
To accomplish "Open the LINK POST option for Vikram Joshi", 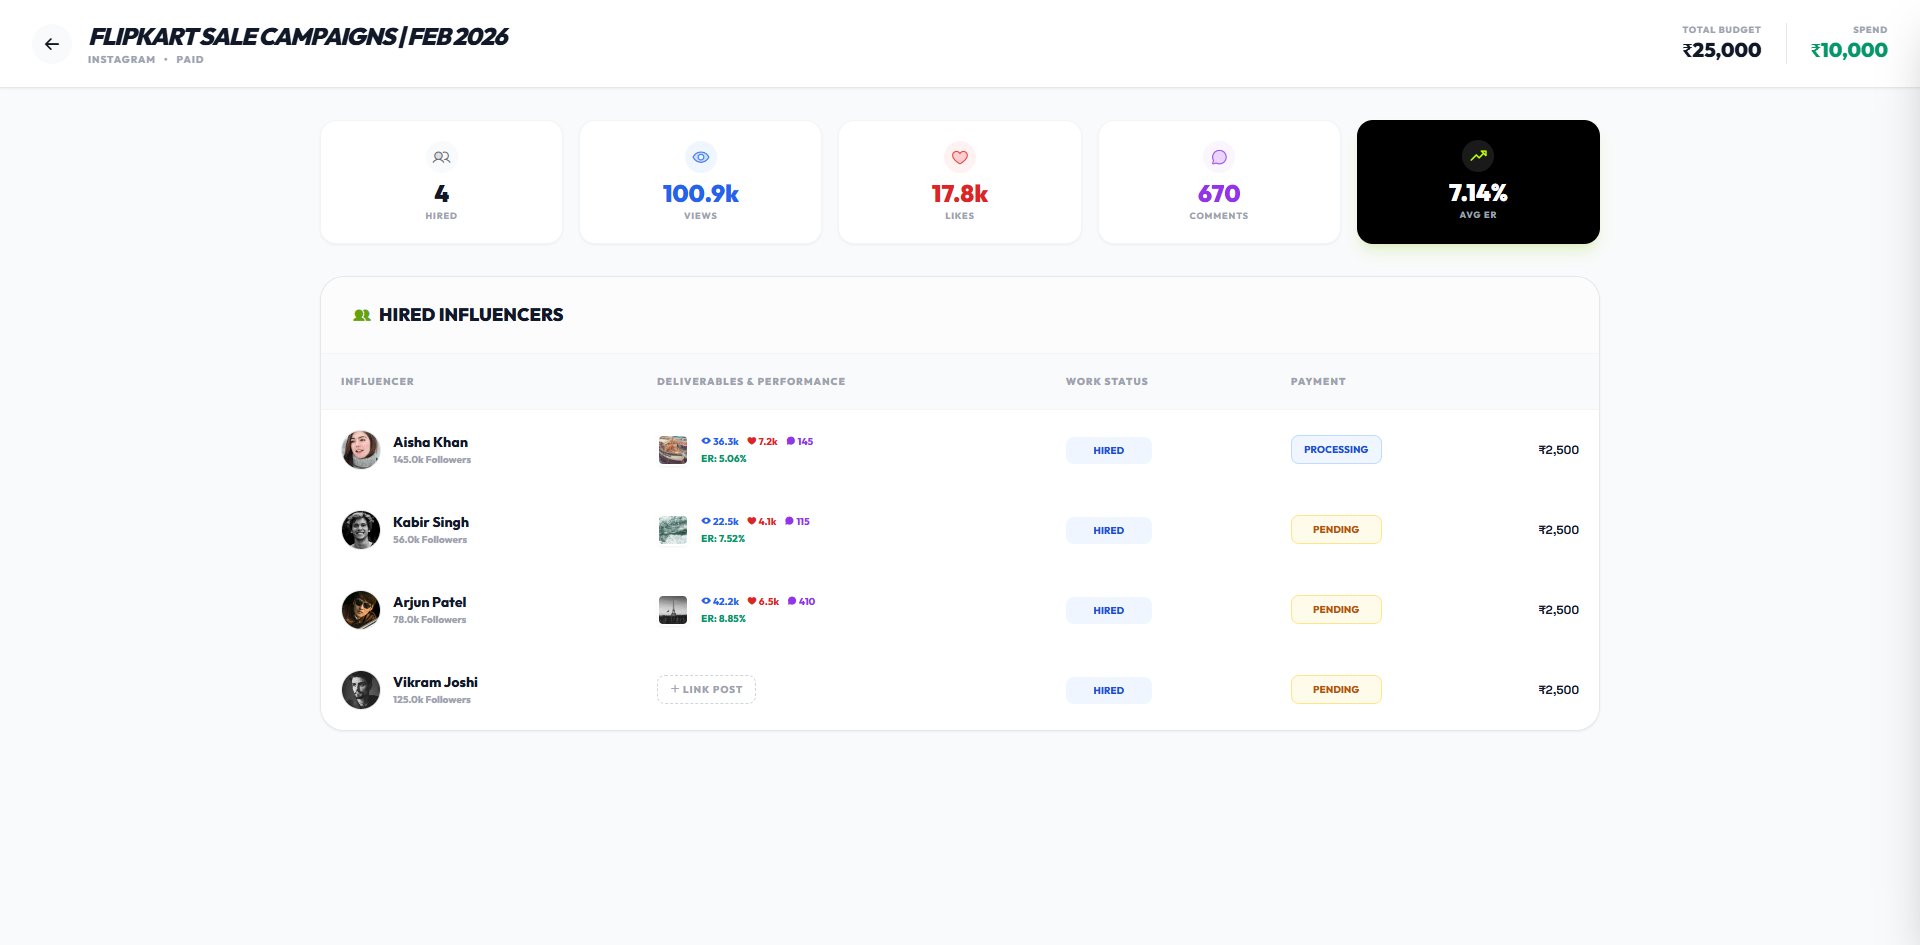I will click(706, 689).
